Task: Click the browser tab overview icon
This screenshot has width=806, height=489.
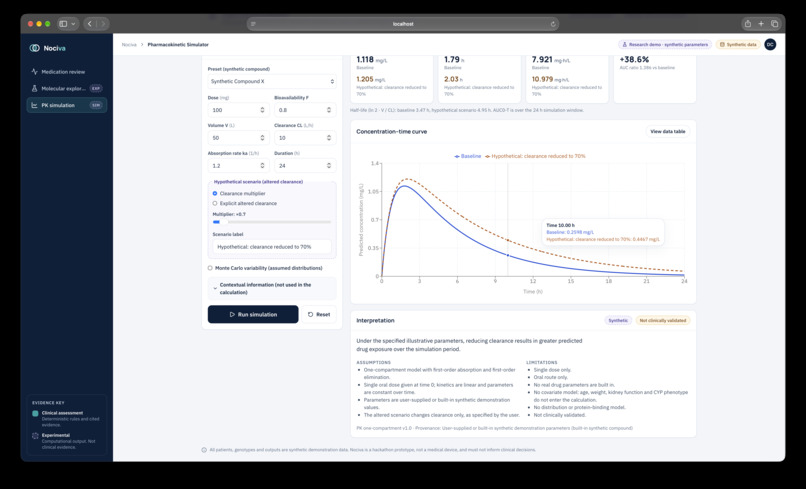Action: point(775,24)
